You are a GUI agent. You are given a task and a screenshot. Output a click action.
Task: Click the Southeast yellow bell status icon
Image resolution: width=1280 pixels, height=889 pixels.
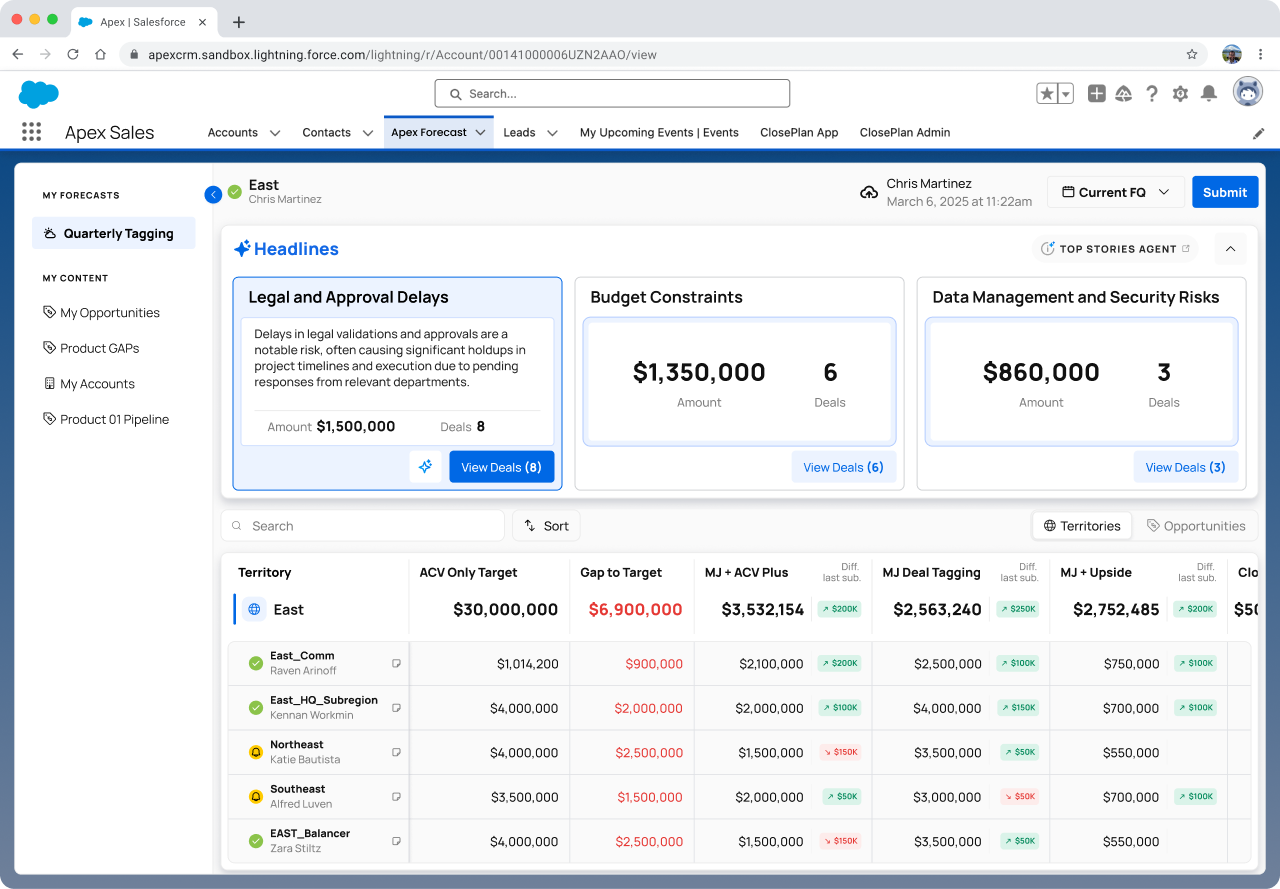256,797
